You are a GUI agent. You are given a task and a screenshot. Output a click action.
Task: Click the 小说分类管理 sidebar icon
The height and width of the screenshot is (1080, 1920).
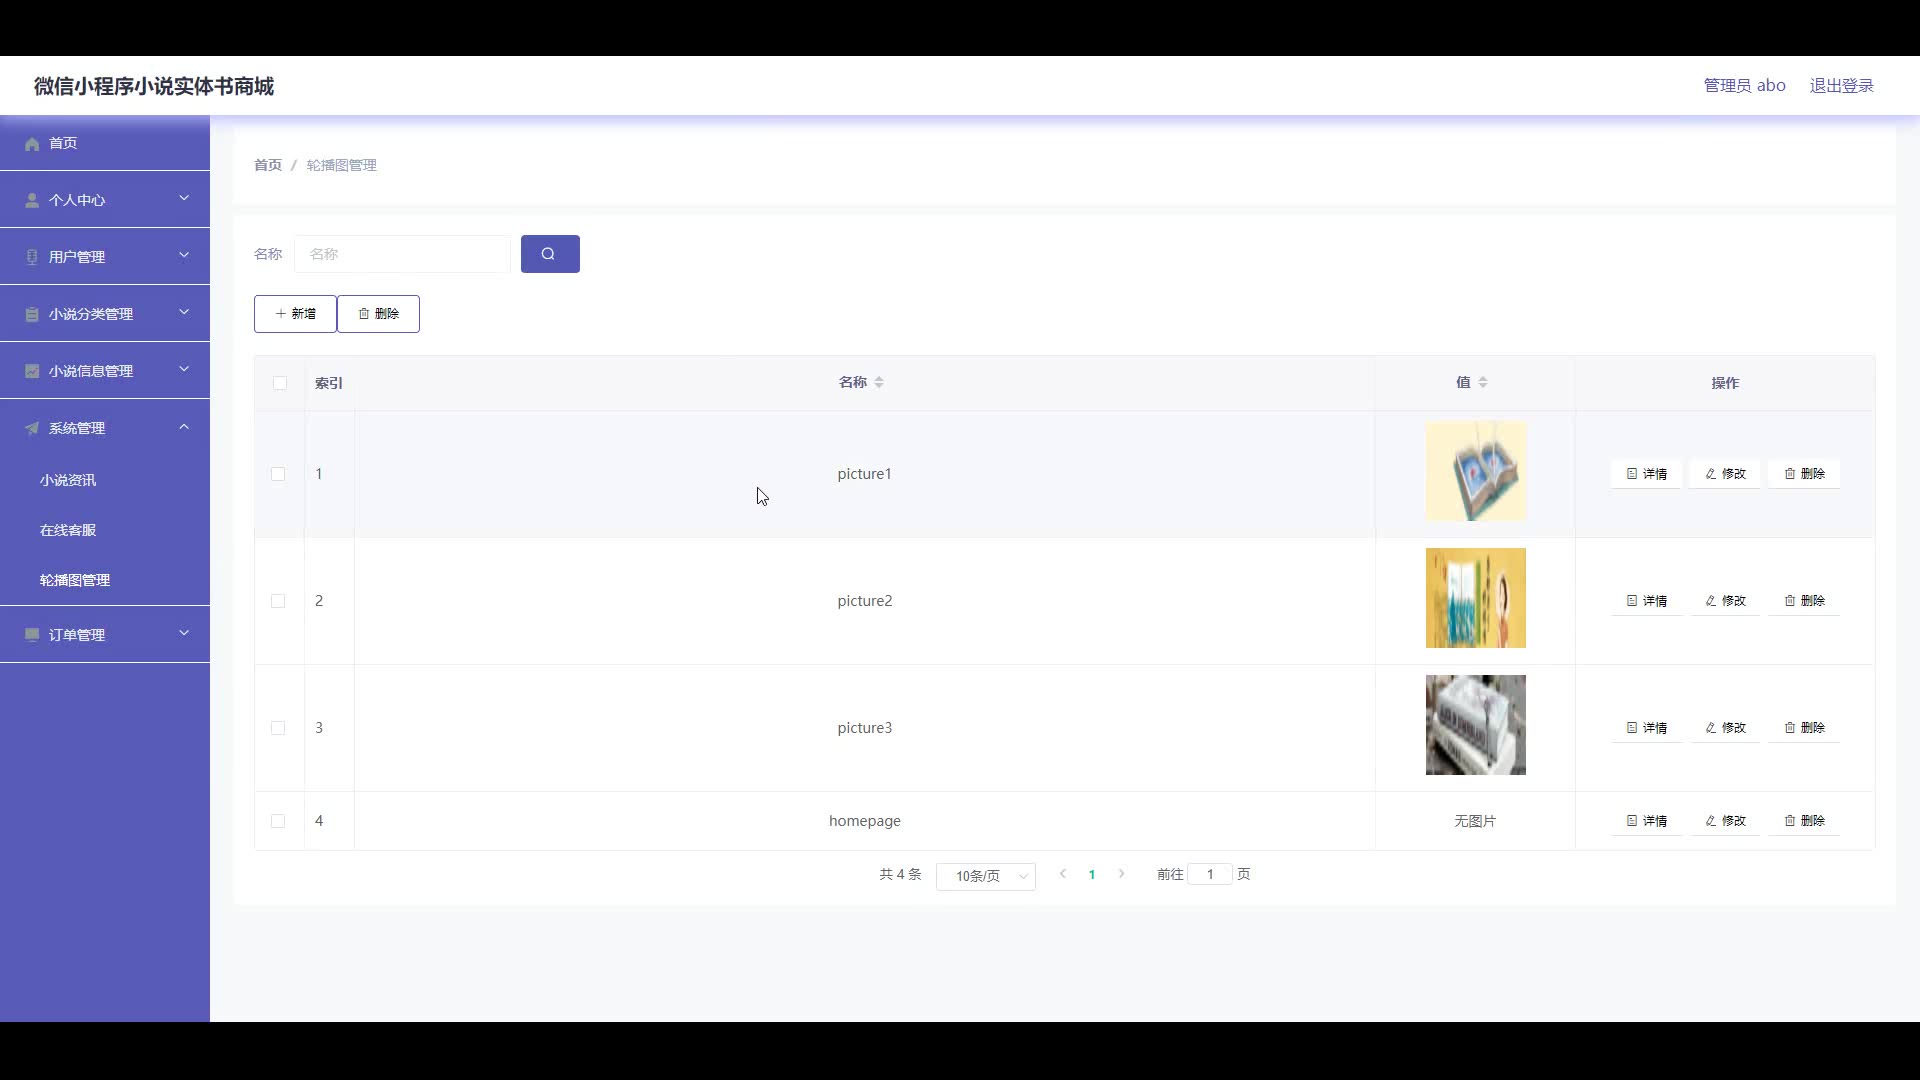(32, 315)
